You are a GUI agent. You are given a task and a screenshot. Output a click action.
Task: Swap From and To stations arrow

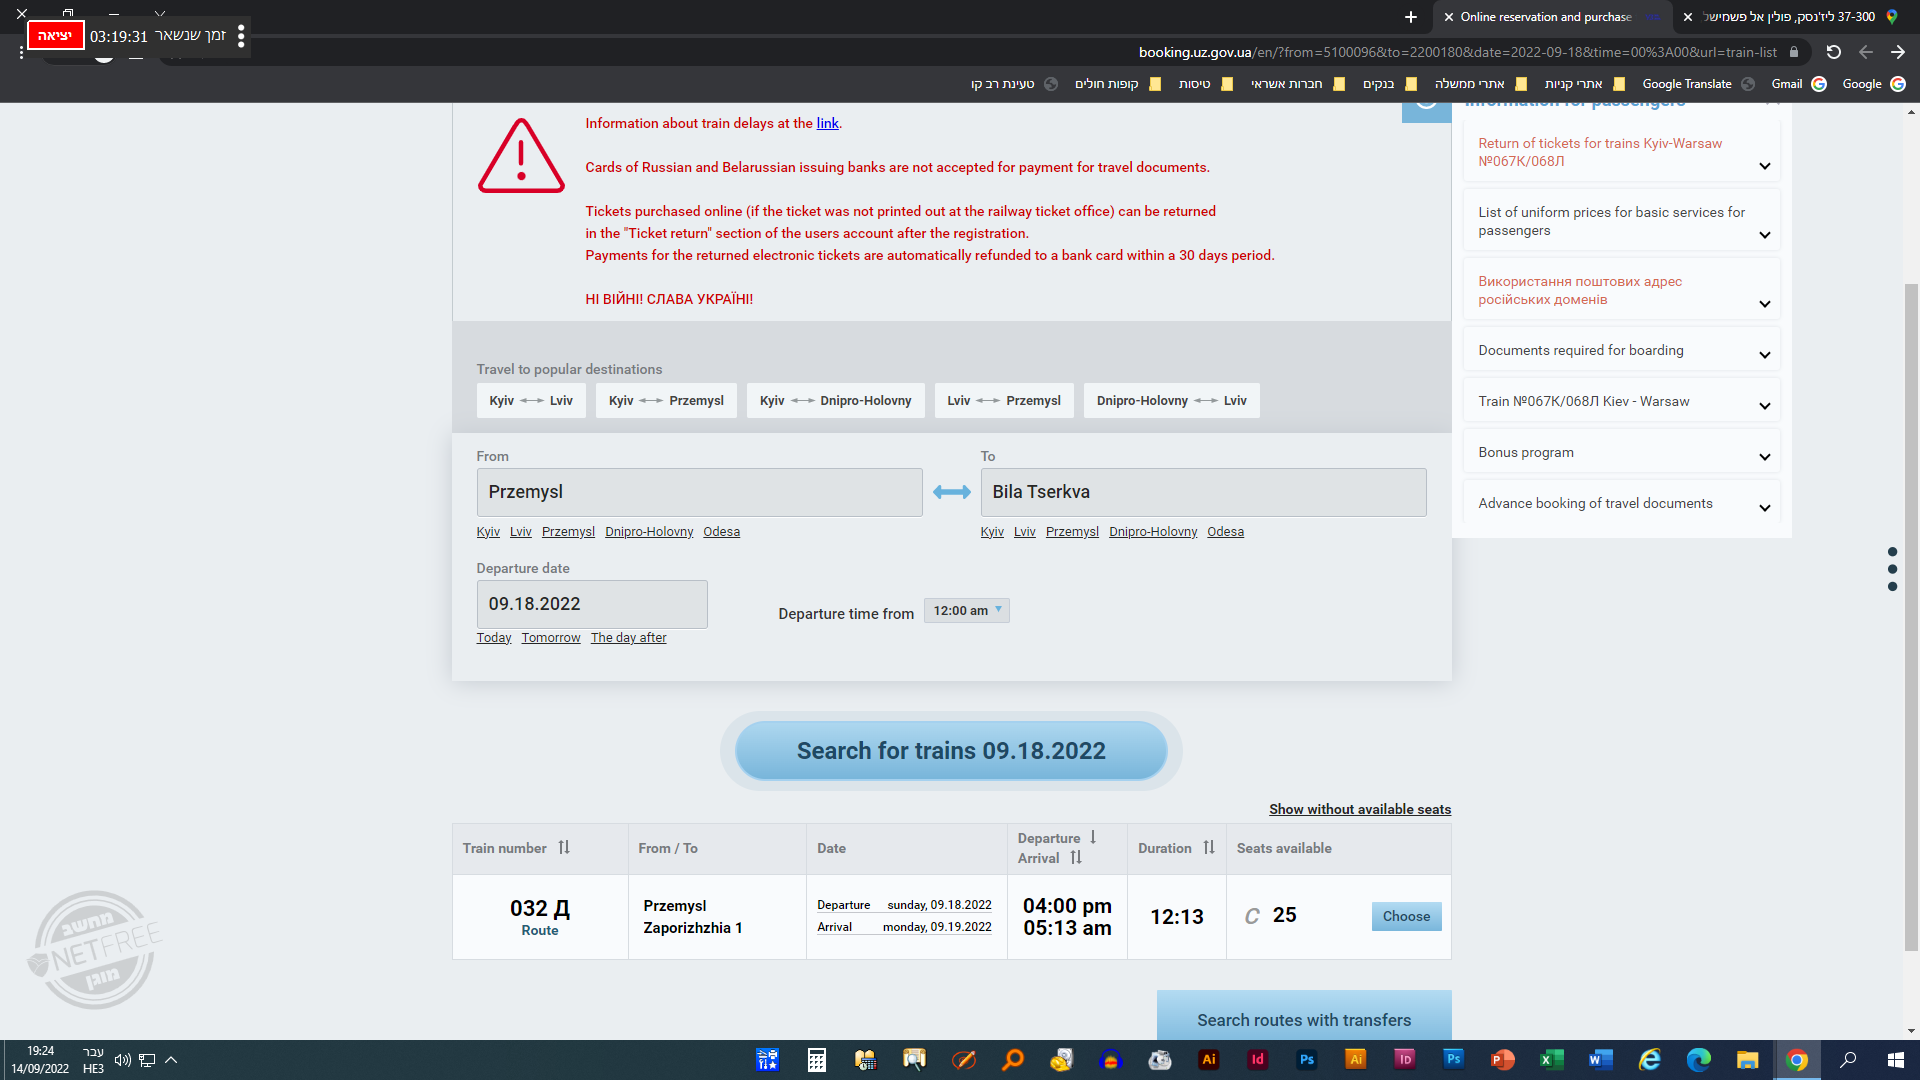951,492
